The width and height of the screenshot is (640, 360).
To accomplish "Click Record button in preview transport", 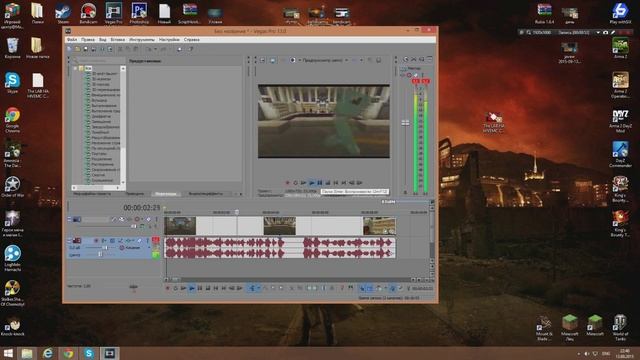I will click(x=287, y=183).
